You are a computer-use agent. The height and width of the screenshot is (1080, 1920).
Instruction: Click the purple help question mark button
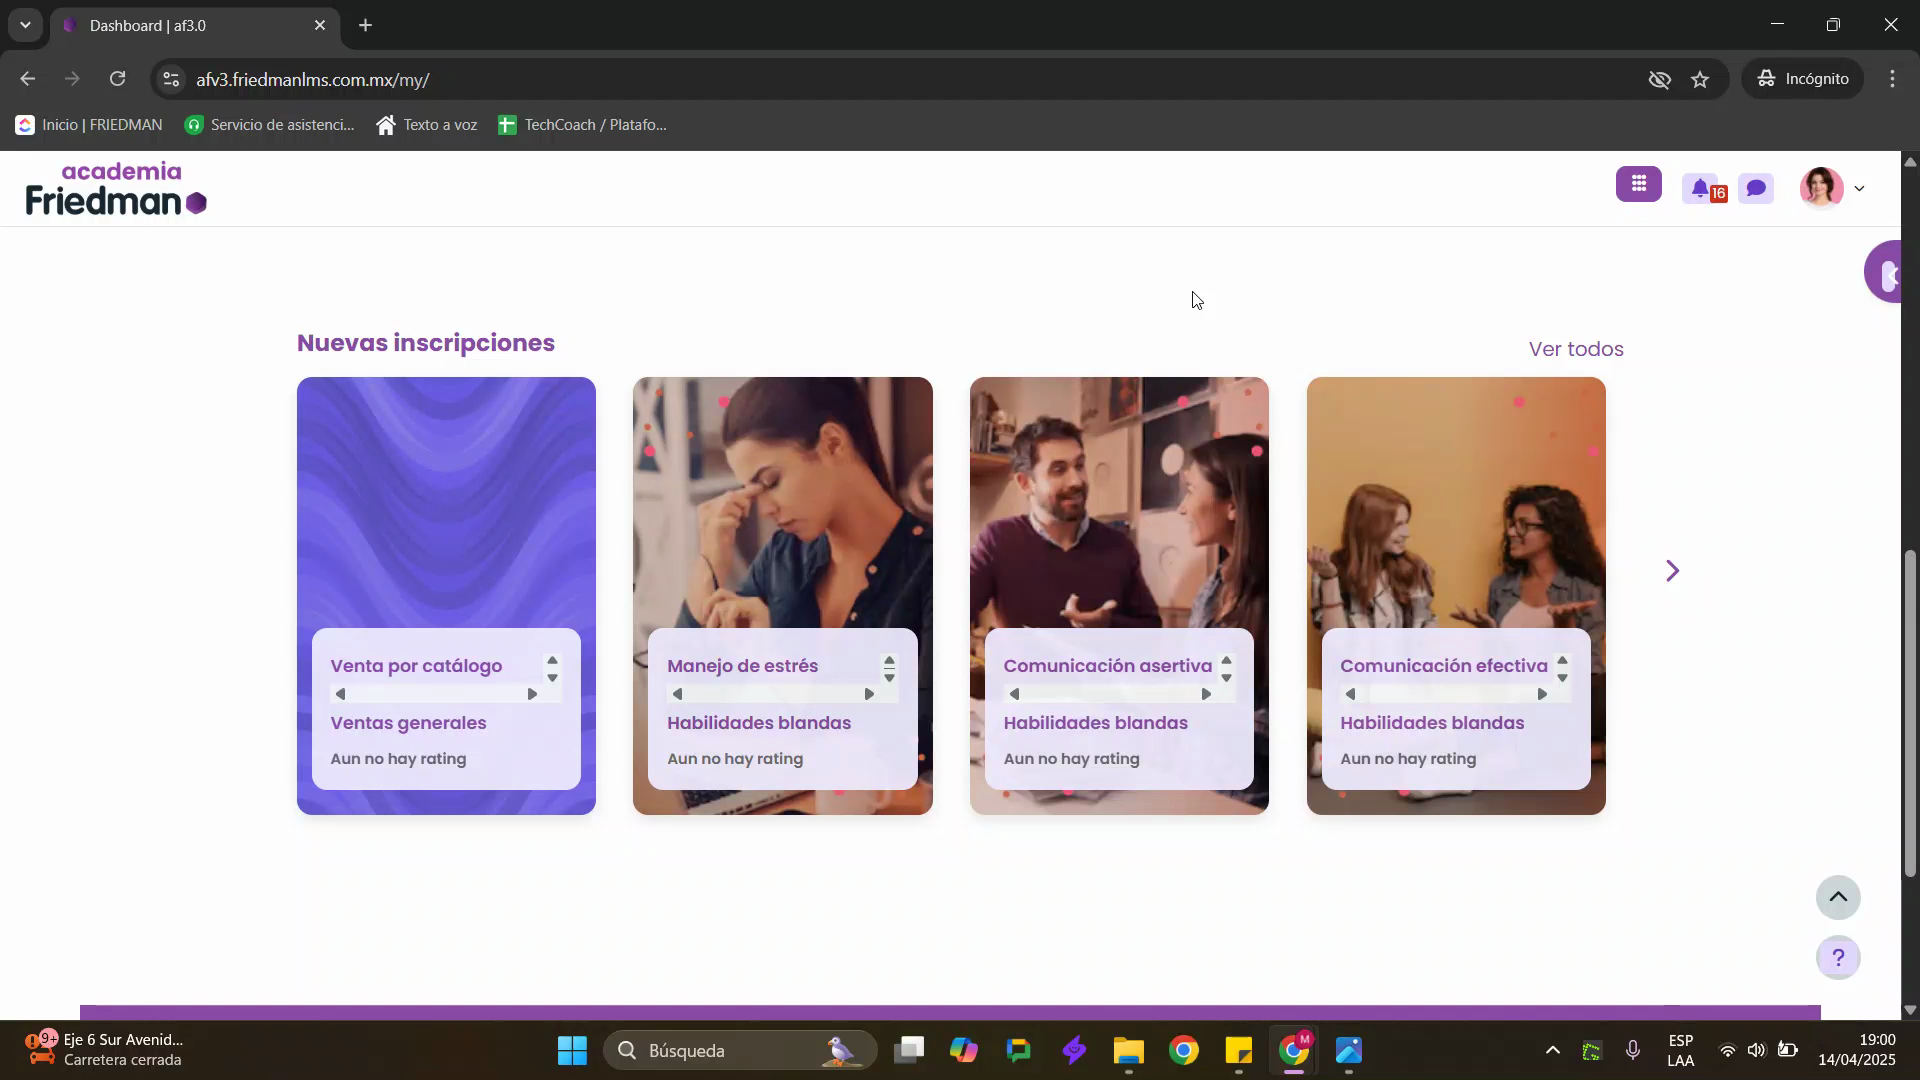click(x=1838, y=958)
